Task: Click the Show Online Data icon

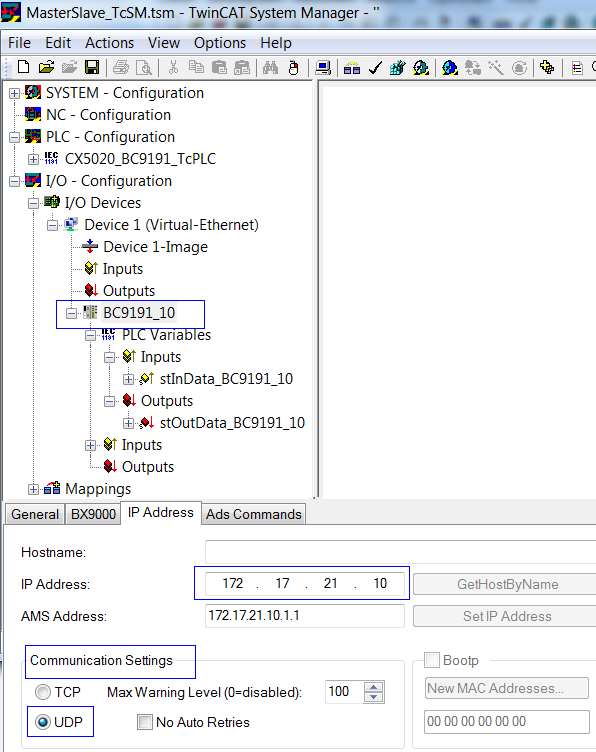Action: 547,68
